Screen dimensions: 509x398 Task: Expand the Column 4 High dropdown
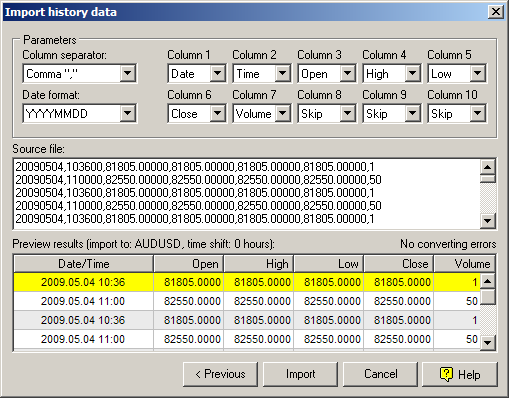click(412, 73)
